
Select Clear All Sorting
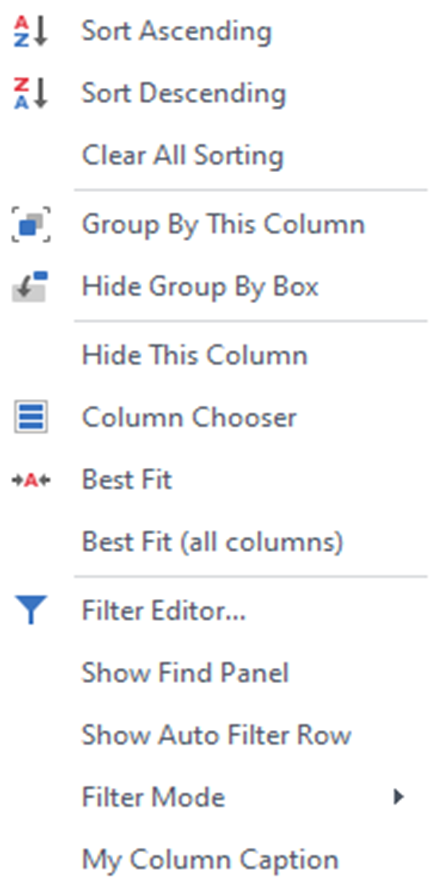tap(182, 156)
